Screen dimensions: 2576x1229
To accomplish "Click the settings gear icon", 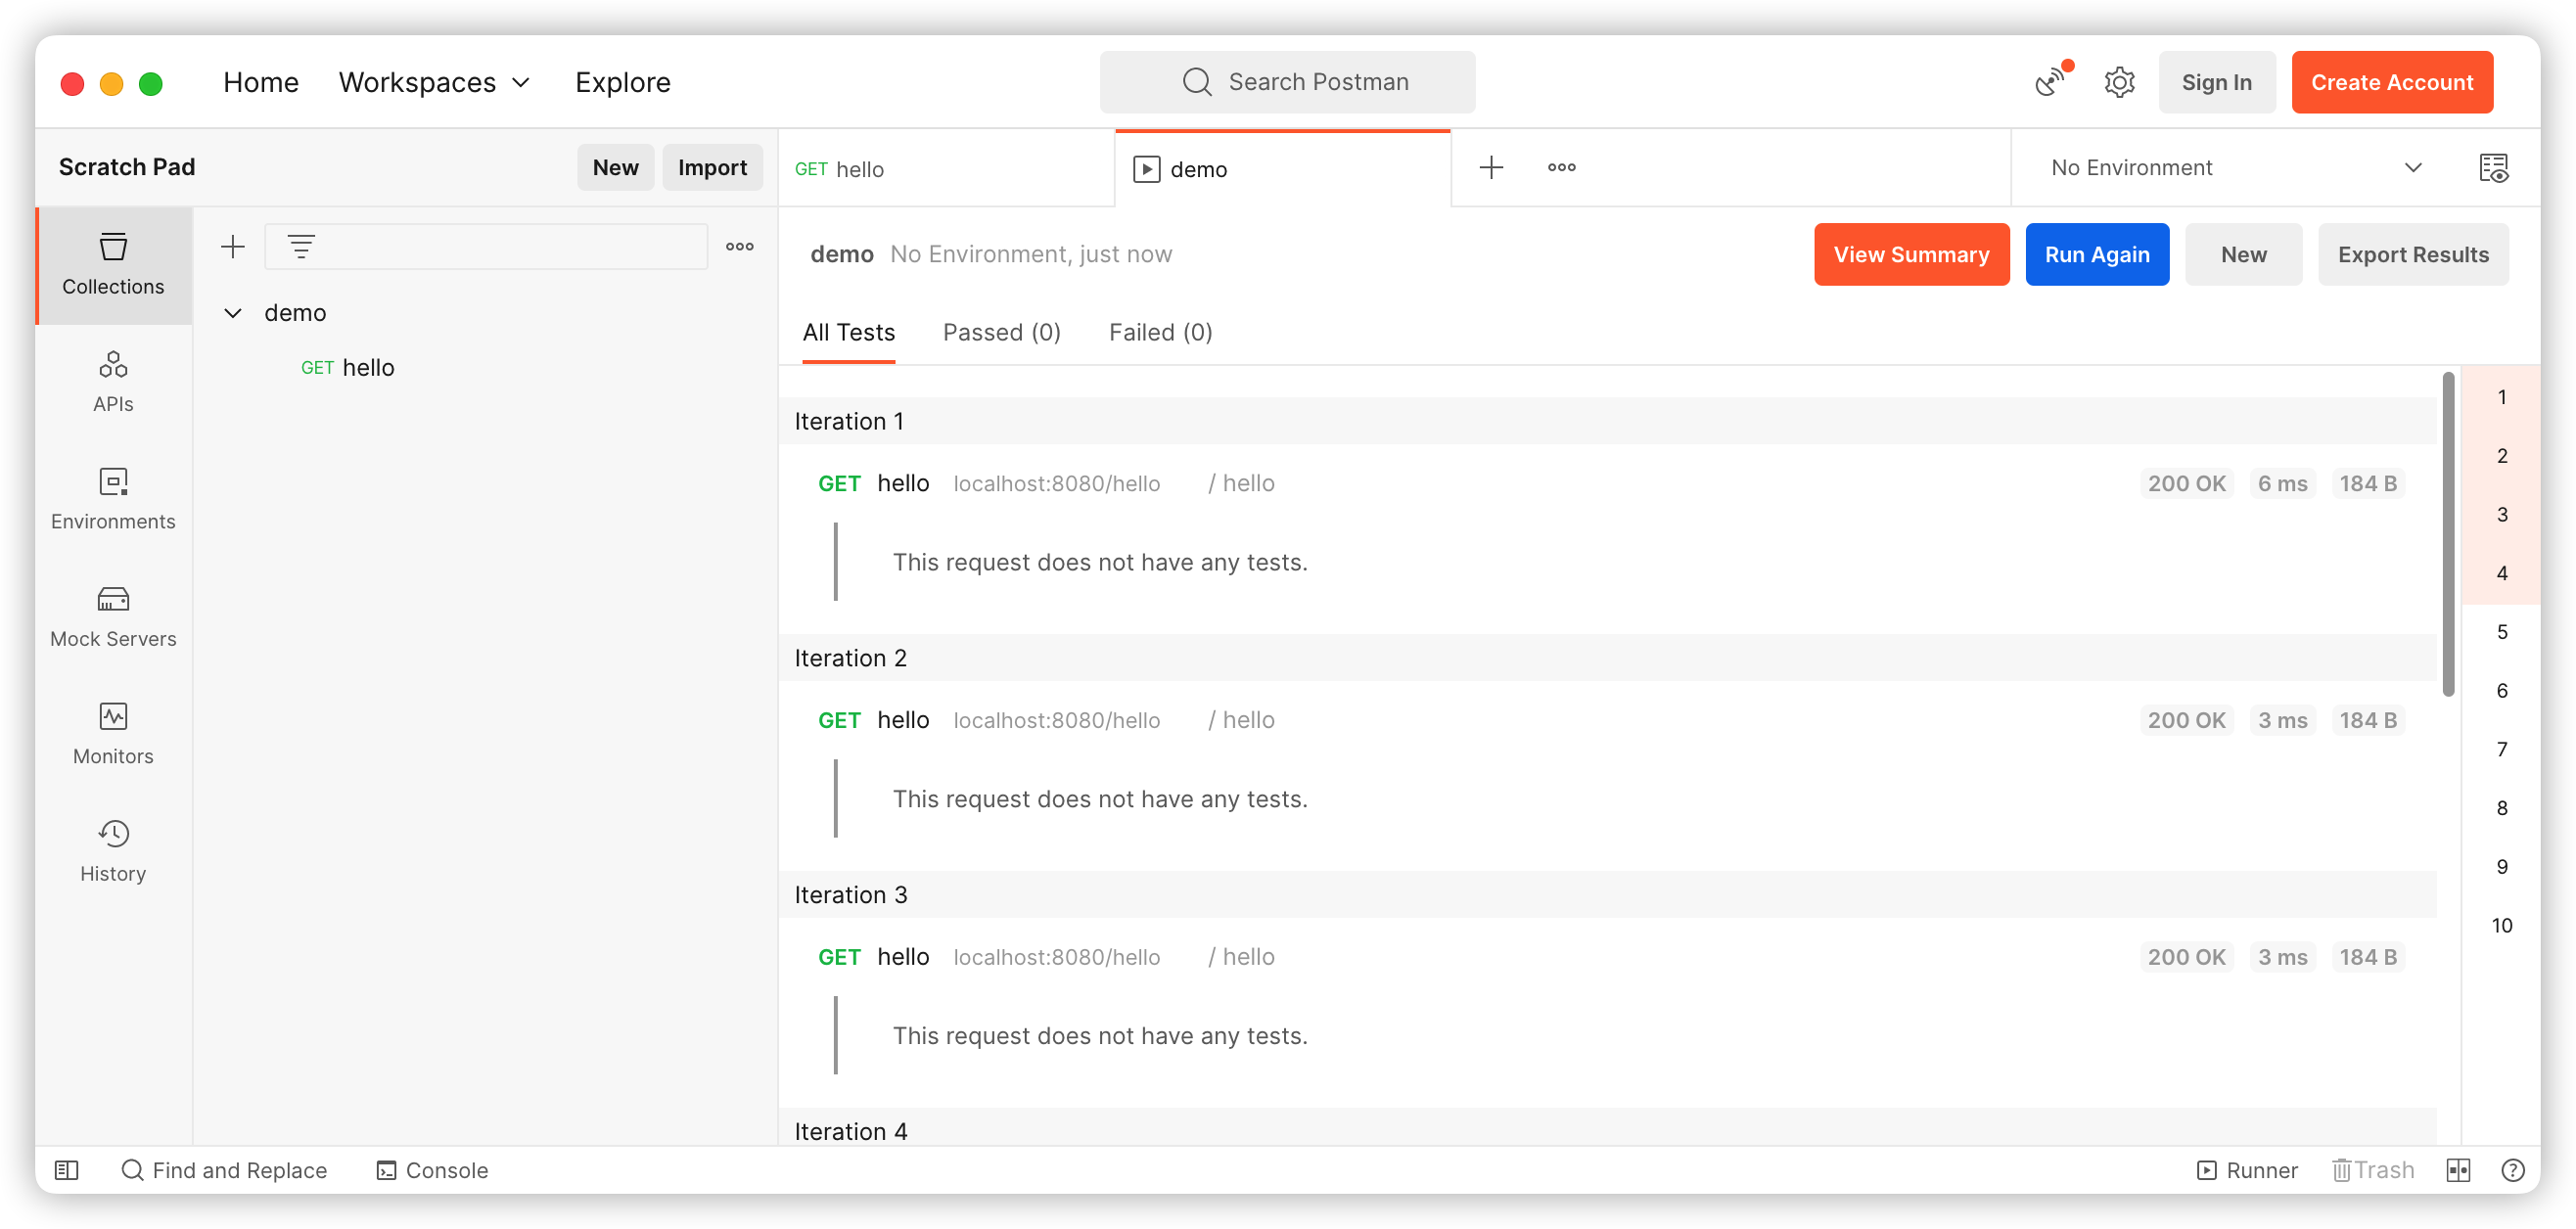I will pyautogui.click(x=2119, y=82).
